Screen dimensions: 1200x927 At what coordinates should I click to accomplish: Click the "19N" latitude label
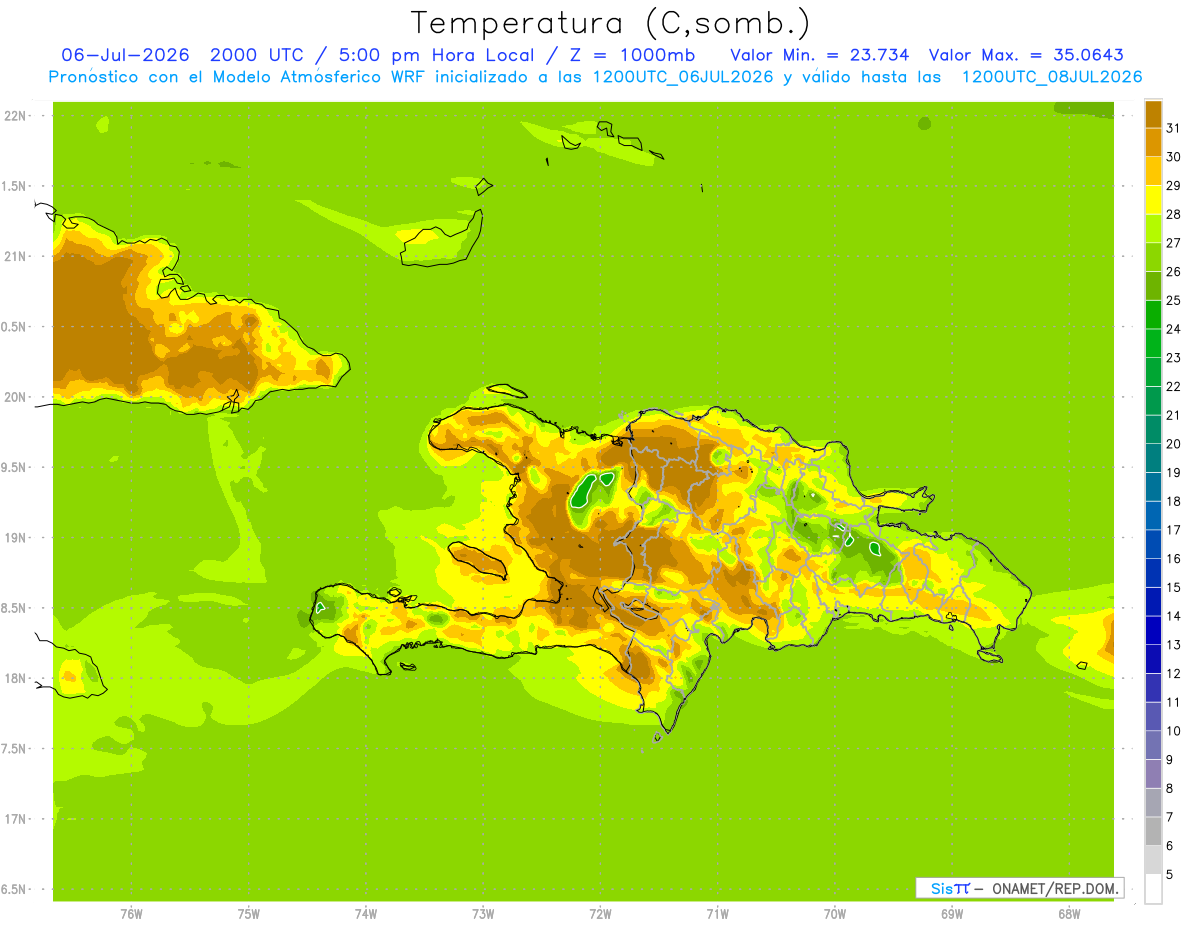(x=15, y=537)
